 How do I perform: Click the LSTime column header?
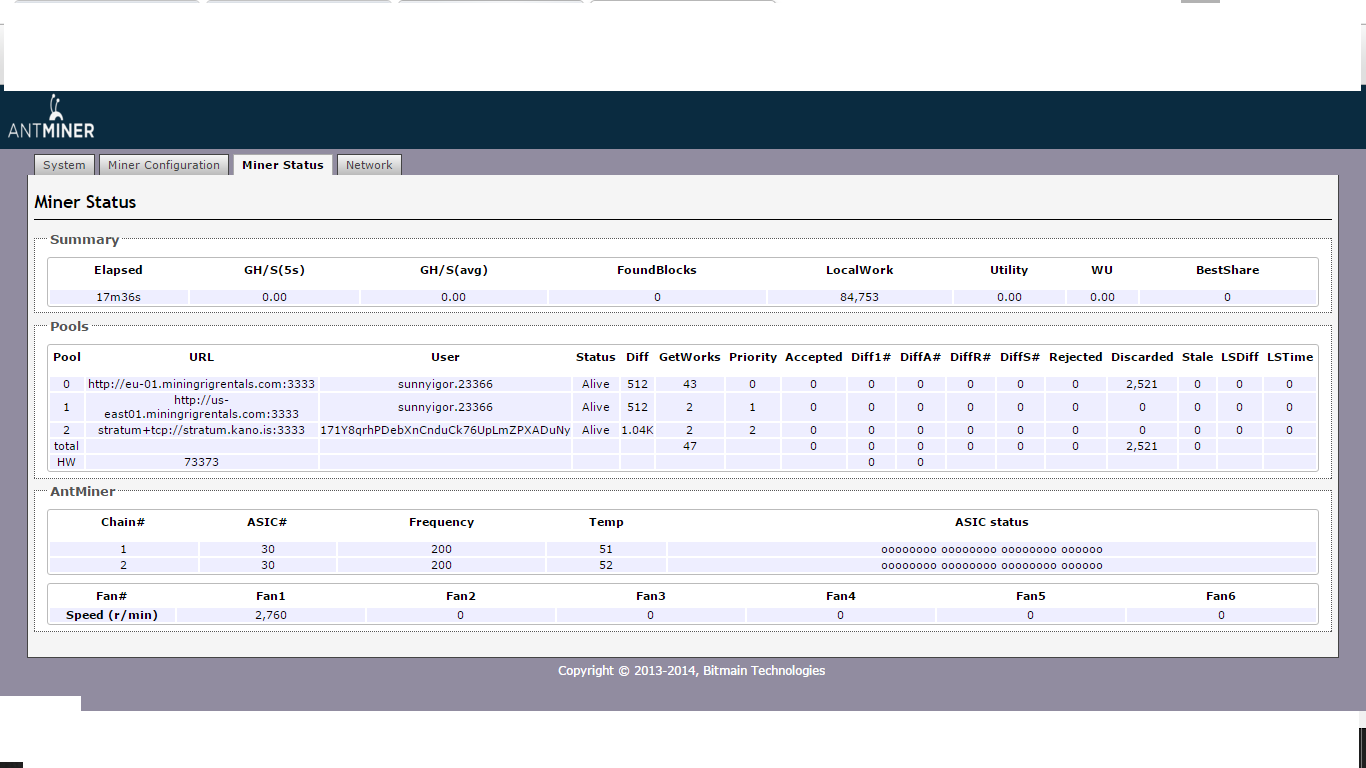(1289, 357)
